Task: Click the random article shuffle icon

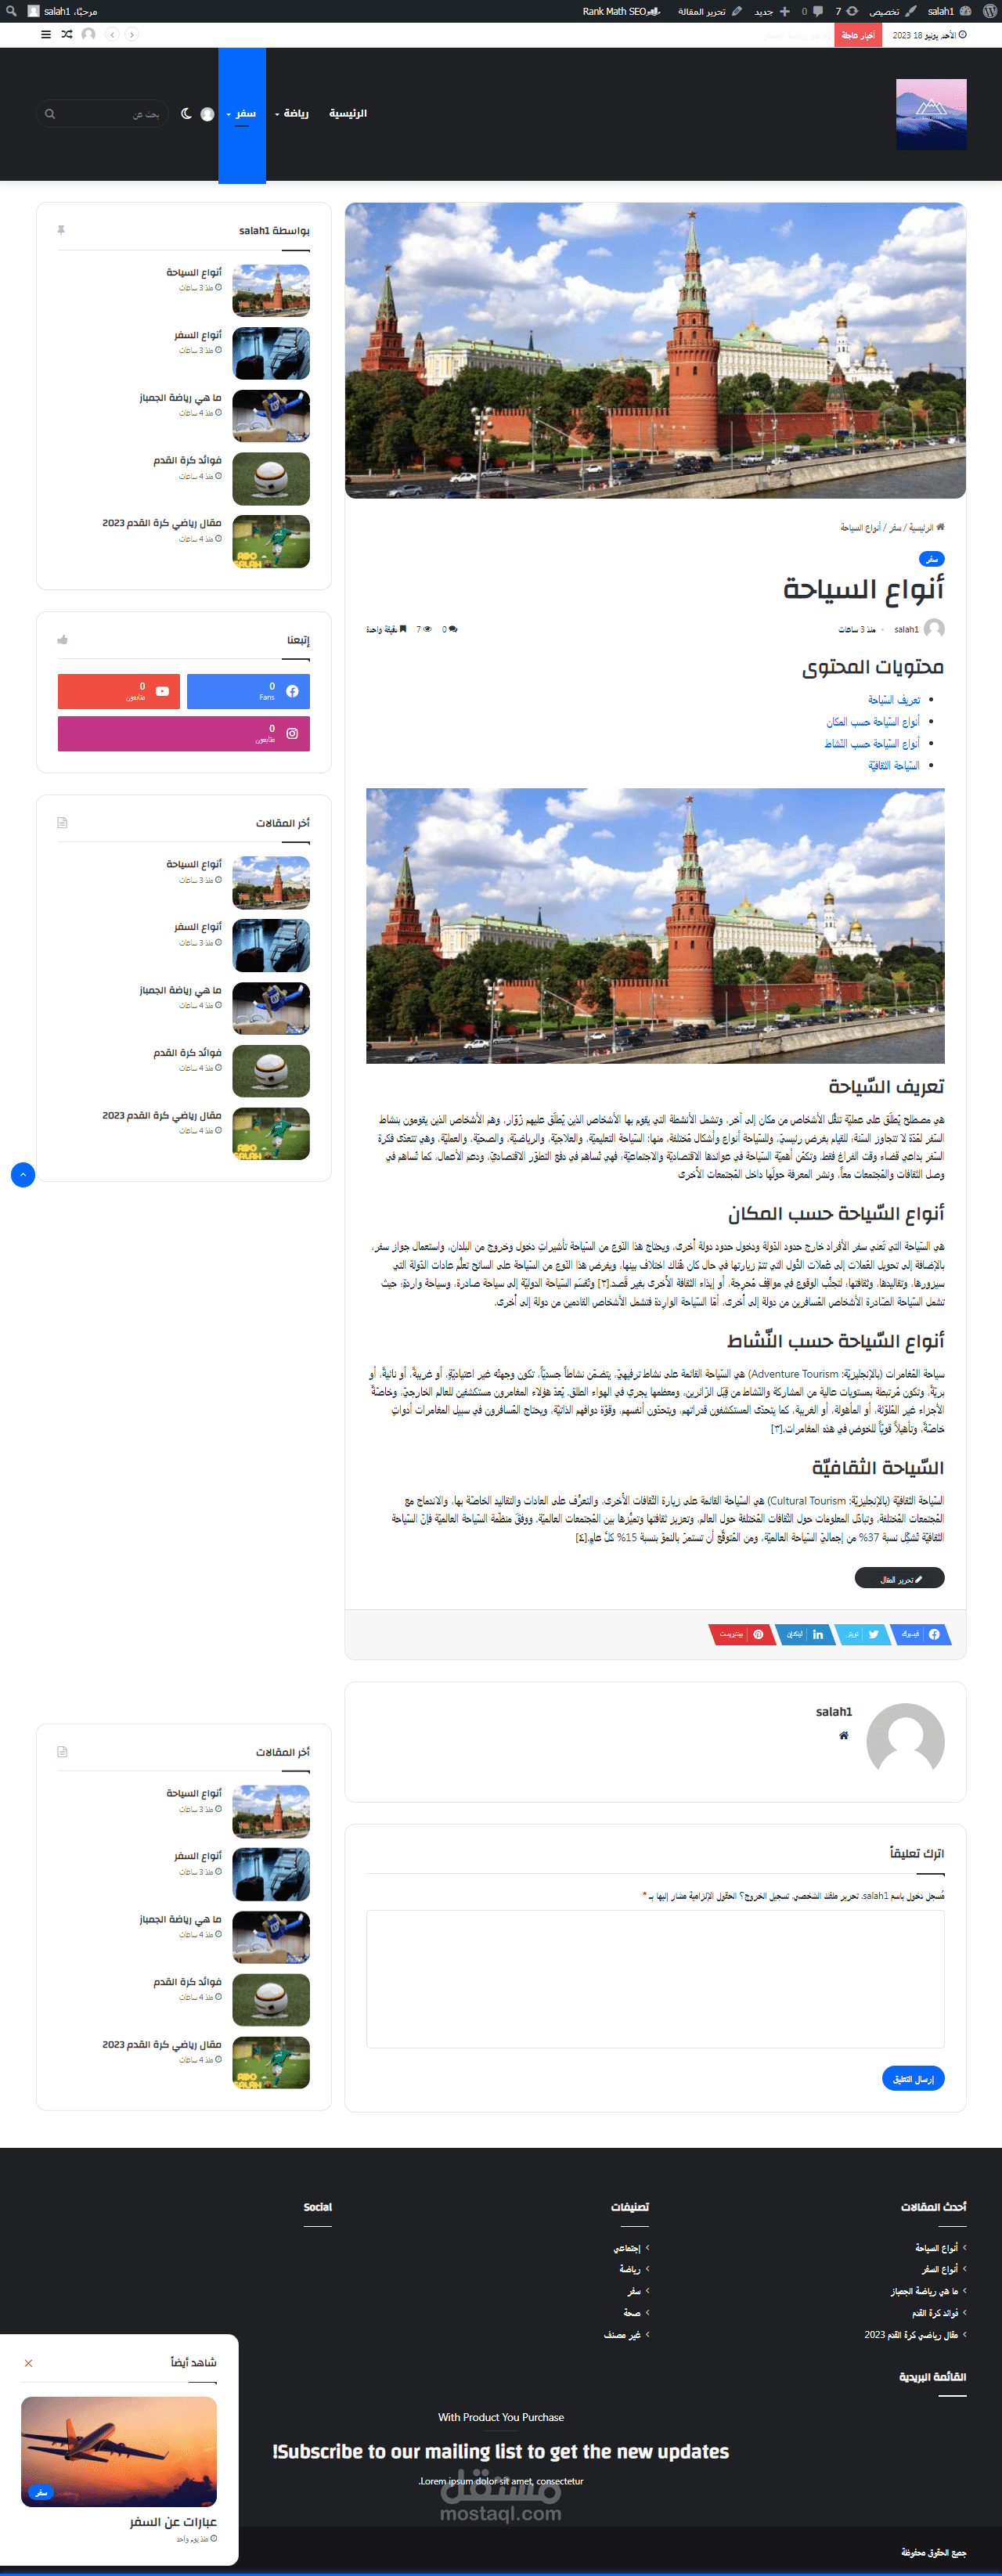Action: (x=67, y=34)
